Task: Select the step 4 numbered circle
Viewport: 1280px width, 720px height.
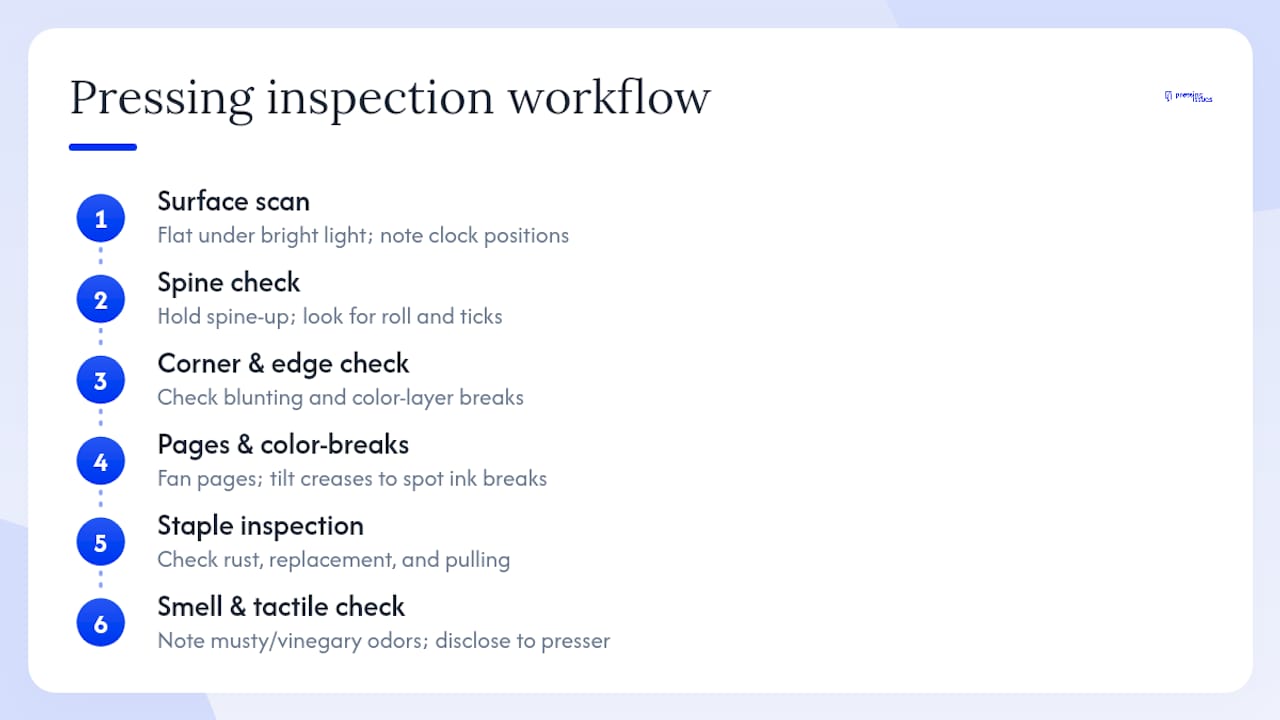Action: coord(100,461)
